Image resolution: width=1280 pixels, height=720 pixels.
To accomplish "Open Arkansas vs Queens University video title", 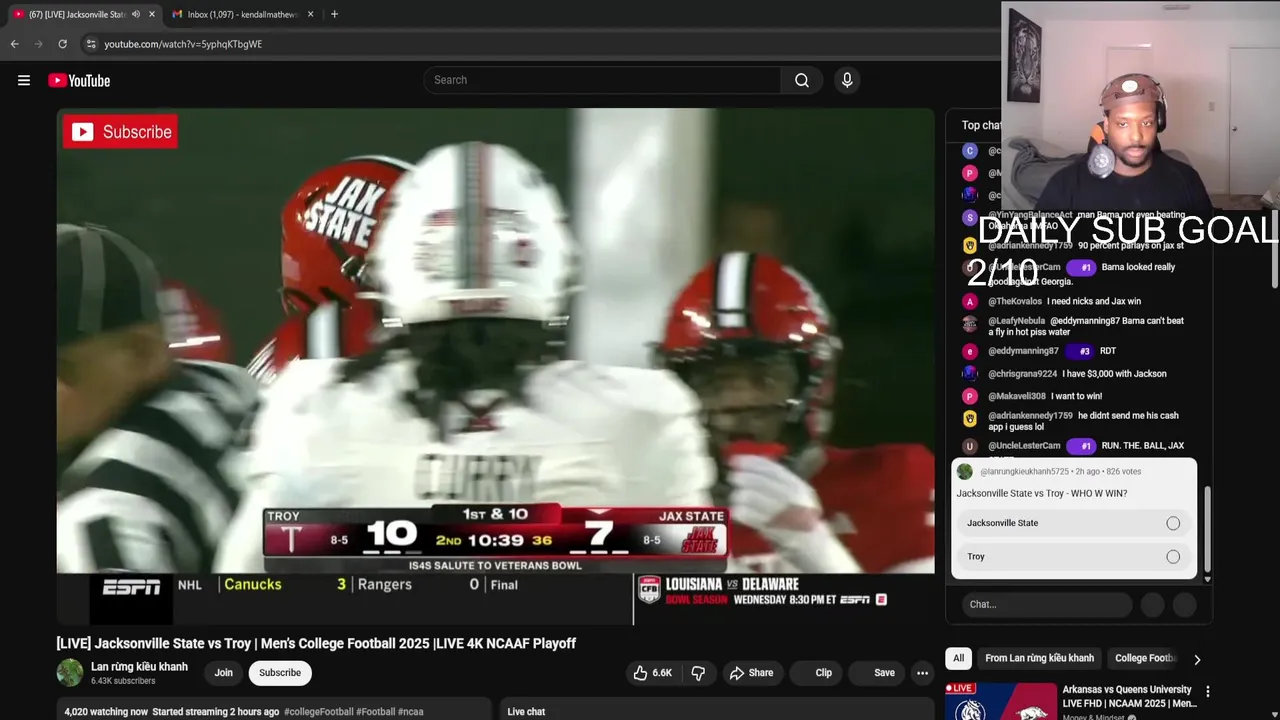I will point(1129,696).
